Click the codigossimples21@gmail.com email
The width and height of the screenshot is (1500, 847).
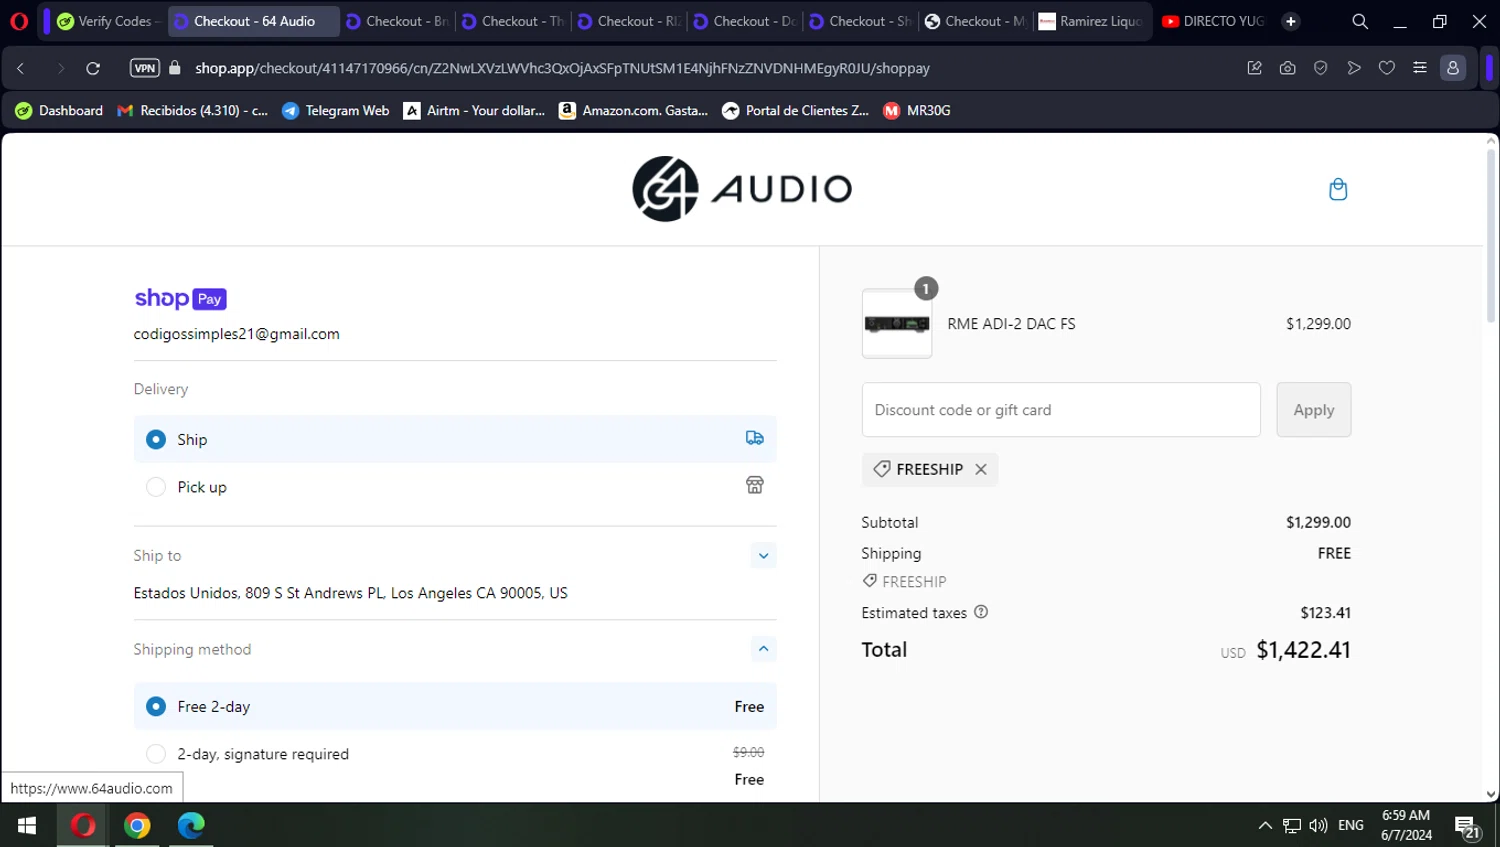coord(237,334)
